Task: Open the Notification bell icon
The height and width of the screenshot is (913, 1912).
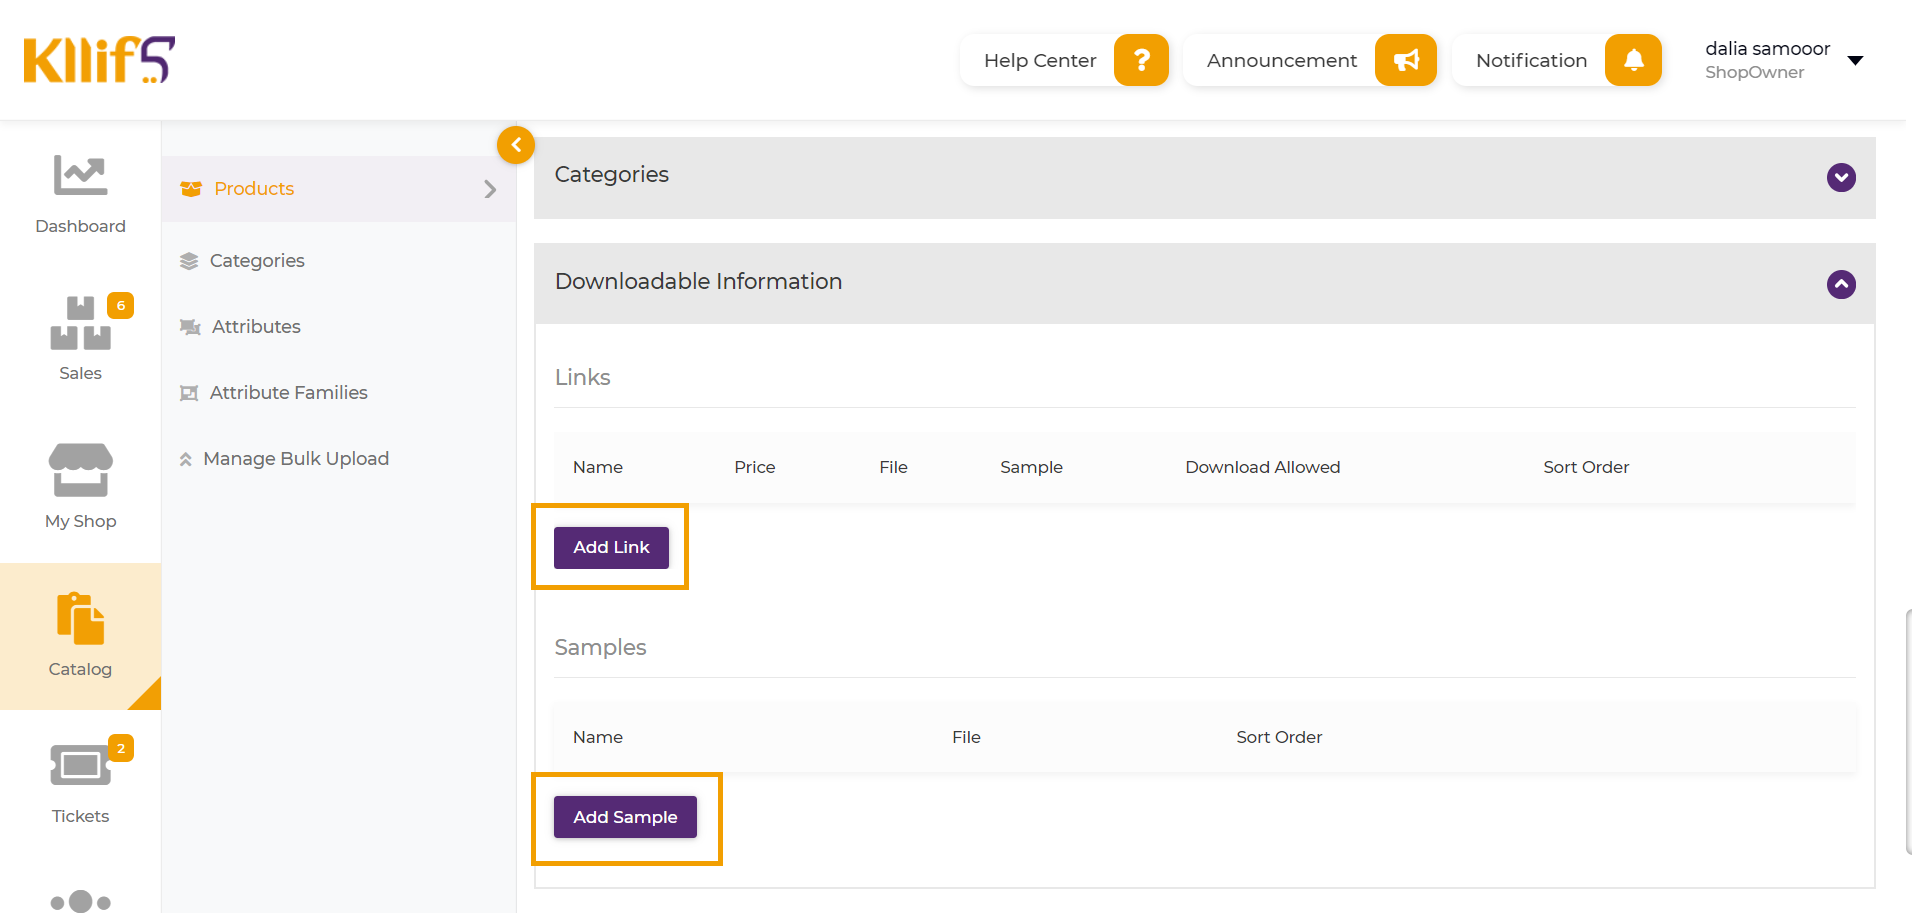Action: [x=1633, y=60]
